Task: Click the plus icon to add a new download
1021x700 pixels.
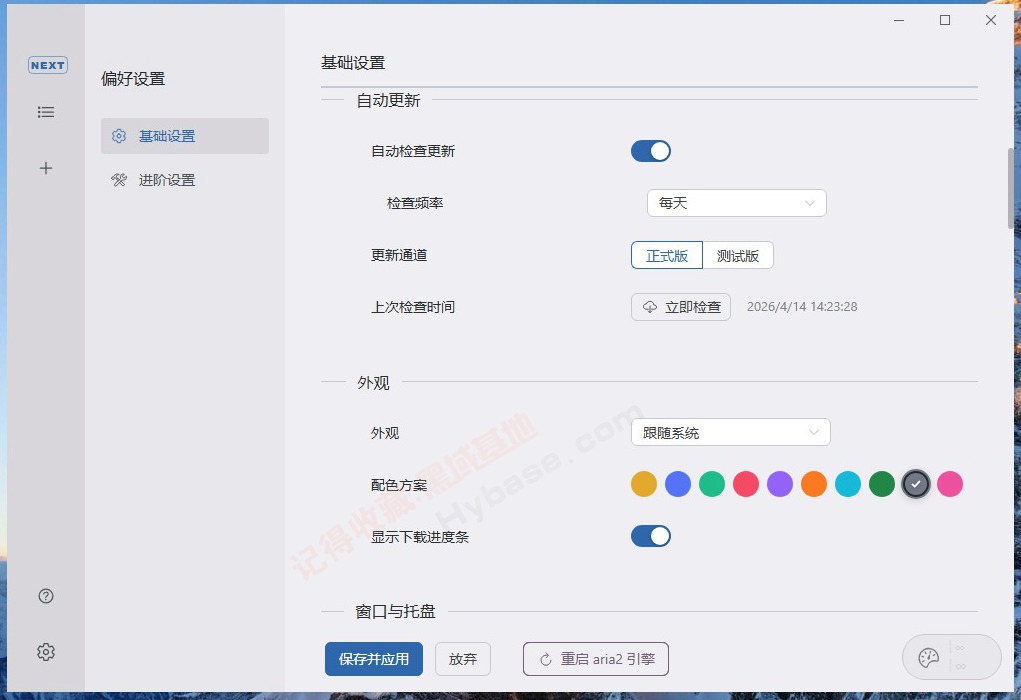Action: coord(46,168)
